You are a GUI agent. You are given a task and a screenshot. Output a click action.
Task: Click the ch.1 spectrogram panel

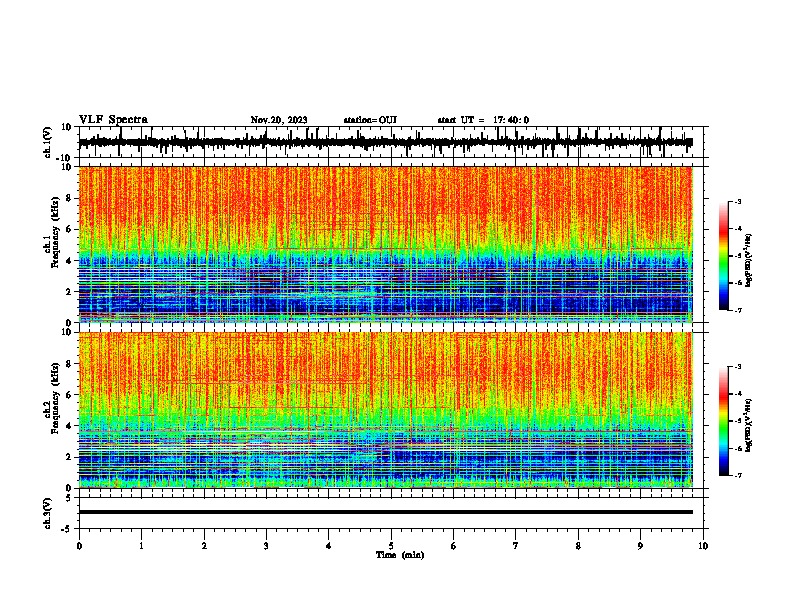tap(386, 244)
